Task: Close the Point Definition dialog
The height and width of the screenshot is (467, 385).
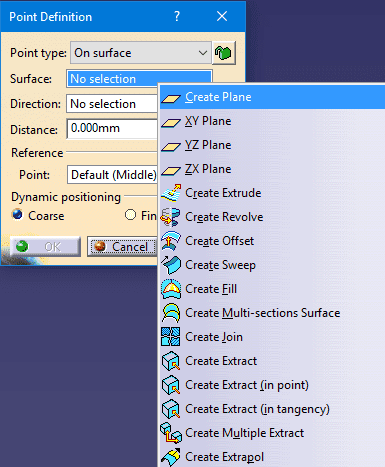Action: (222, 16)
